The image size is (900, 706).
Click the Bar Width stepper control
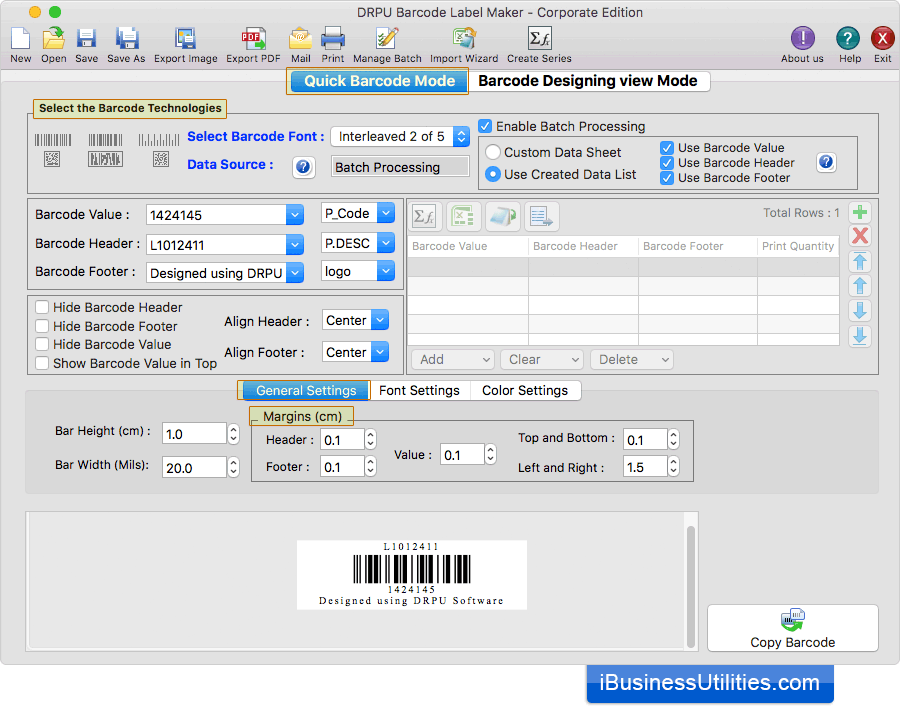pos(233,468)
